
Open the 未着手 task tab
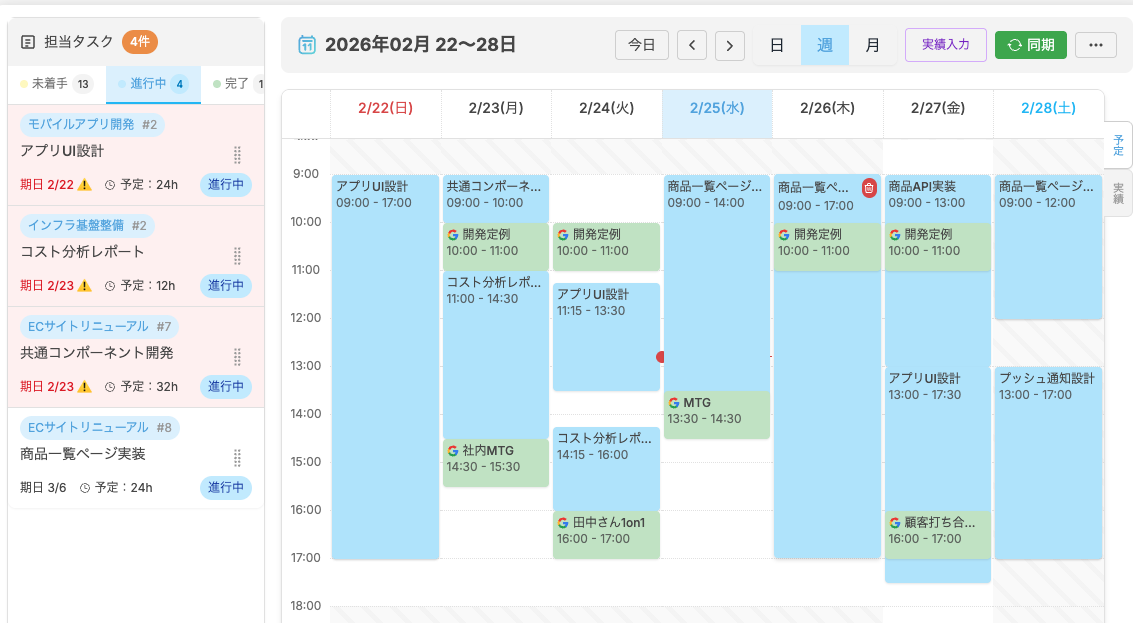tap(57, 84)
